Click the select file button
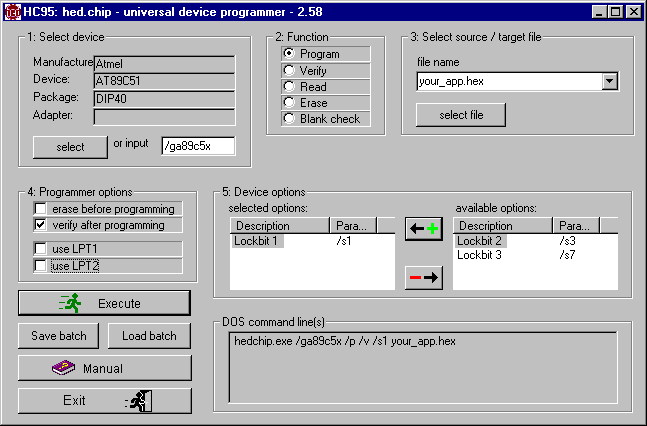The height and width of the screenshot is (426, 647). pyautogui.click(x=460, y=115)
